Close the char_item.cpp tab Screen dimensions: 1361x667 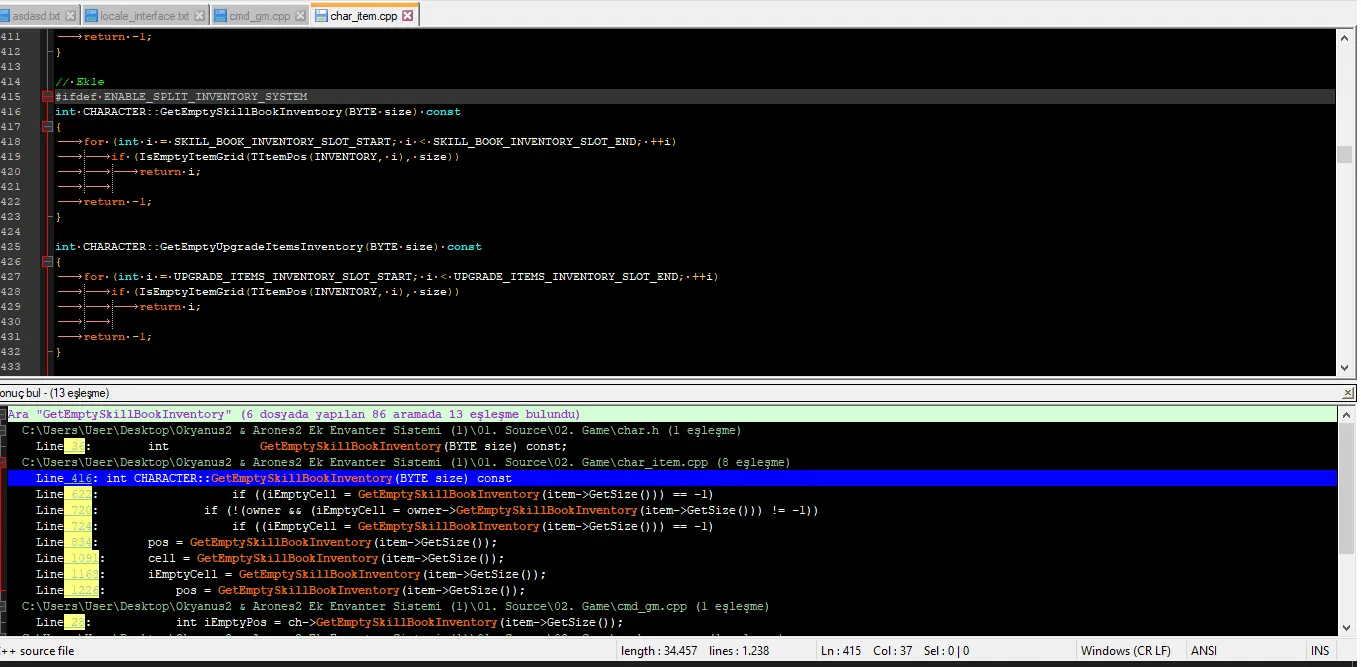(408, 16)
